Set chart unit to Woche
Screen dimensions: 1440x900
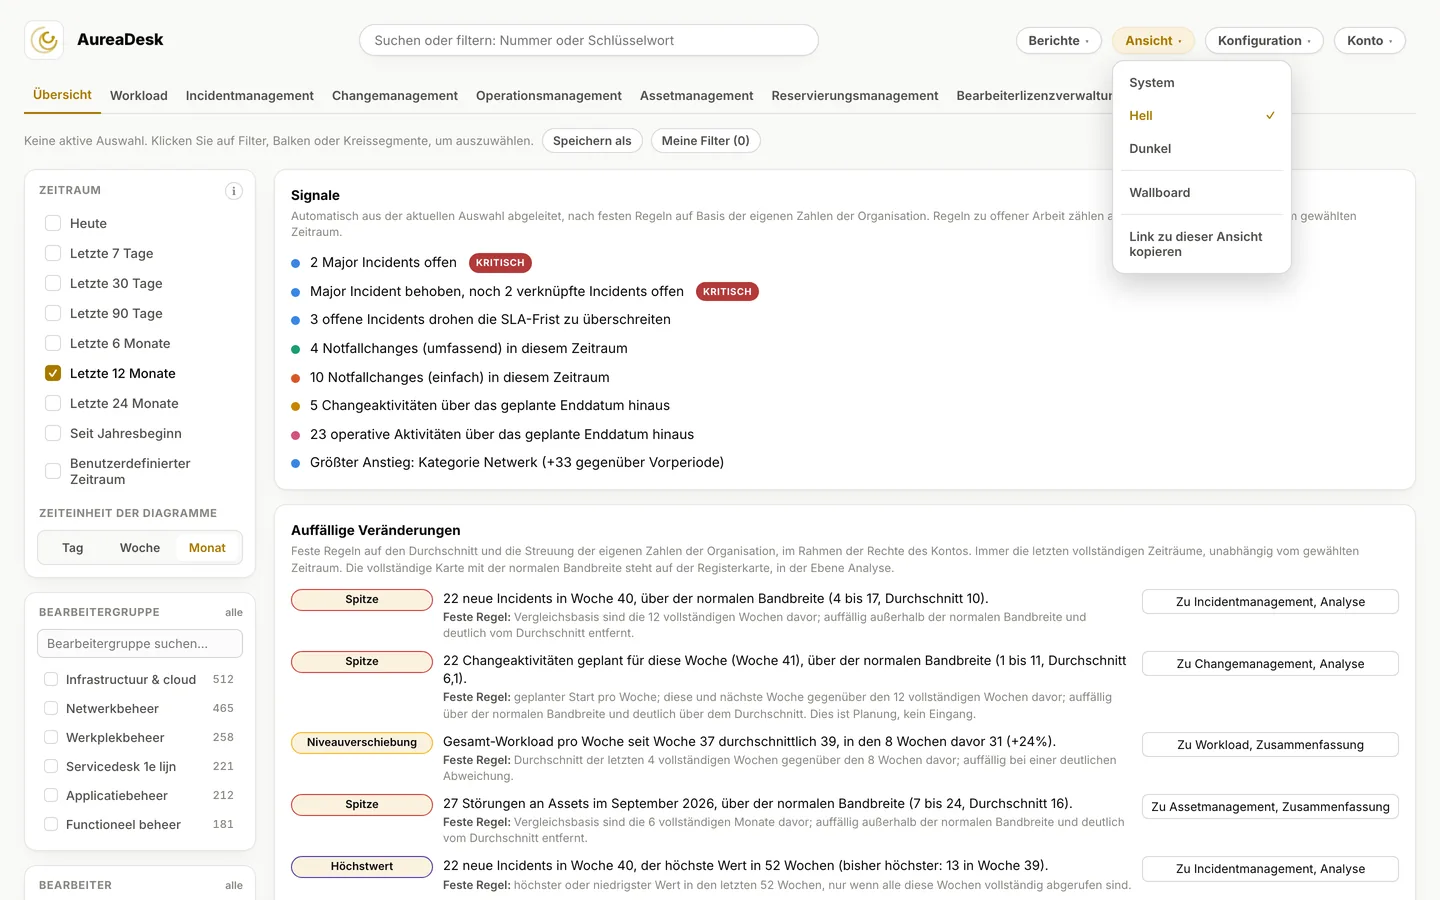[x=140, y=548]
